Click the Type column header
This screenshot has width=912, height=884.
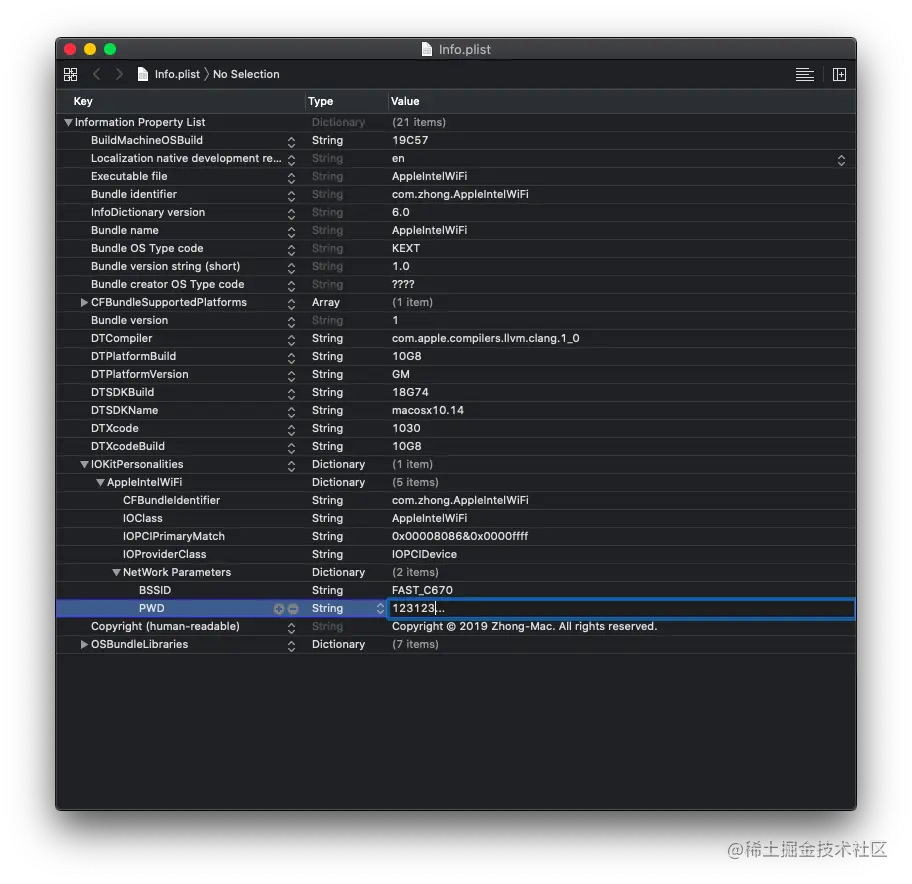click(x=320, y=101)
